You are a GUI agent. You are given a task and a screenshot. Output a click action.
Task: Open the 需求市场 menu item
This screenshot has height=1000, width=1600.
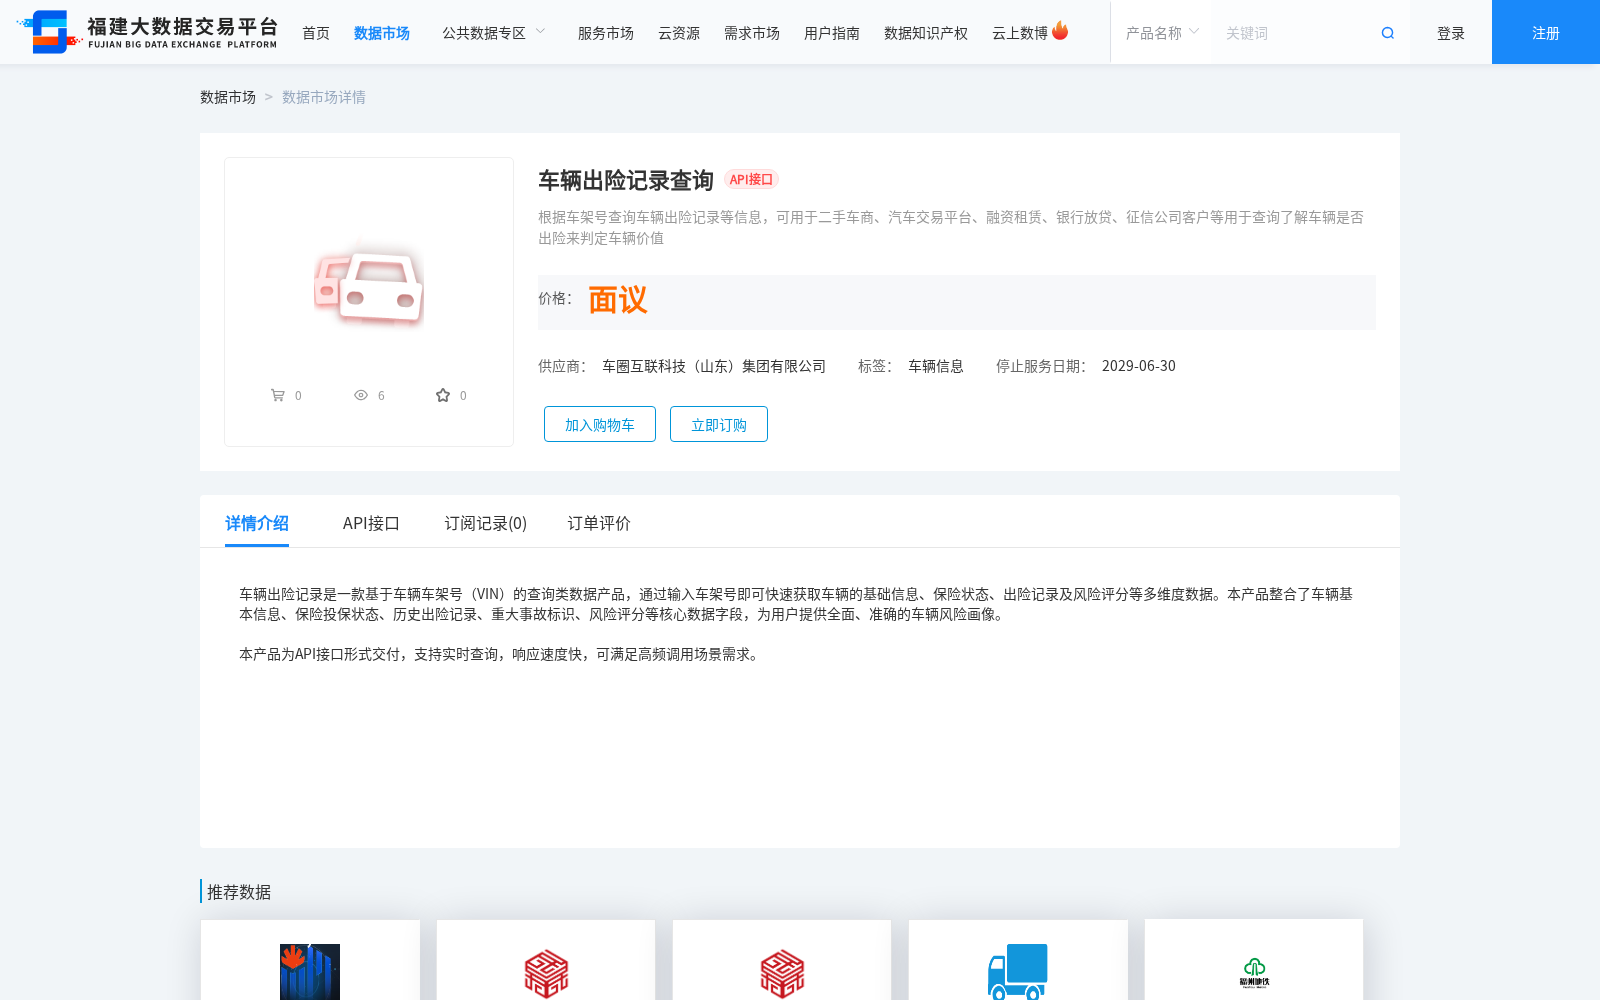(x=752, y=33)
